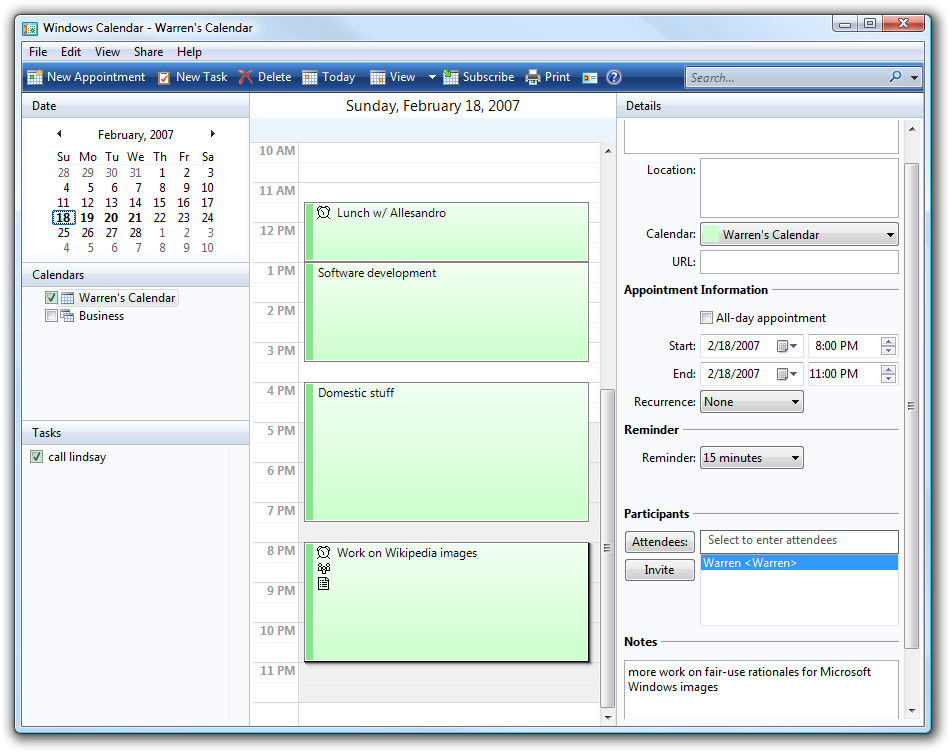
Task: Click Business calendar group icon
Action: click(67, 316)
